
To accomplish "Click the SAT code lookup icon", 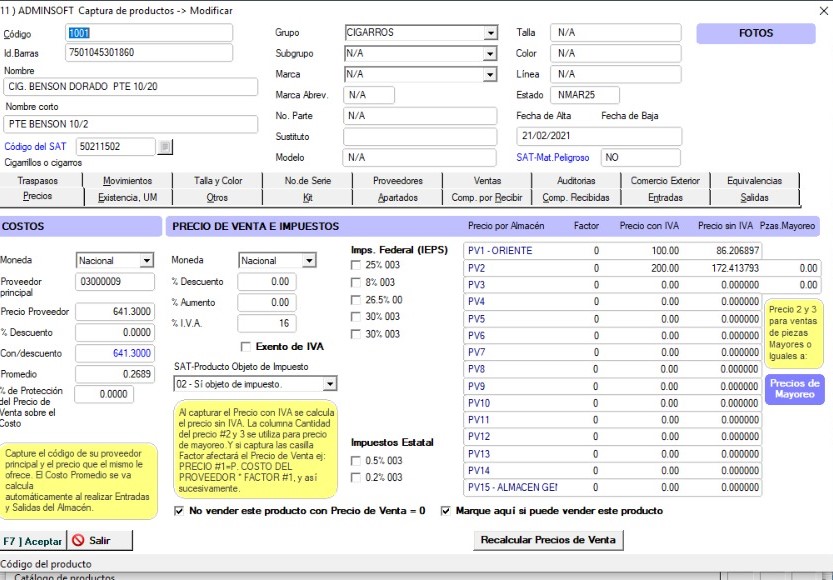I will click(x=166, y=147).
